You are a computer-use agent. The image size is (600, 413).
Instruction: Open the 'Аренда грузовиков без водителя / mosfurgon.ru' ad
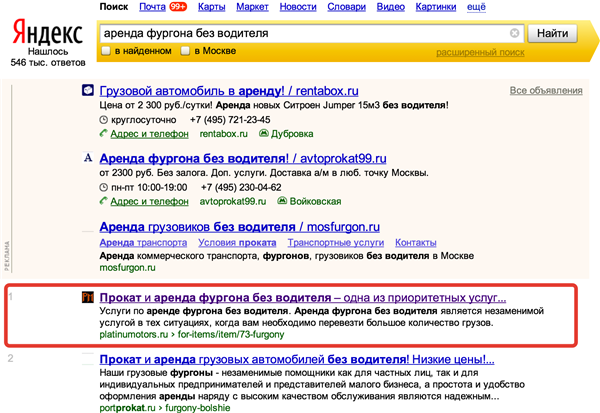coord(240,227)
